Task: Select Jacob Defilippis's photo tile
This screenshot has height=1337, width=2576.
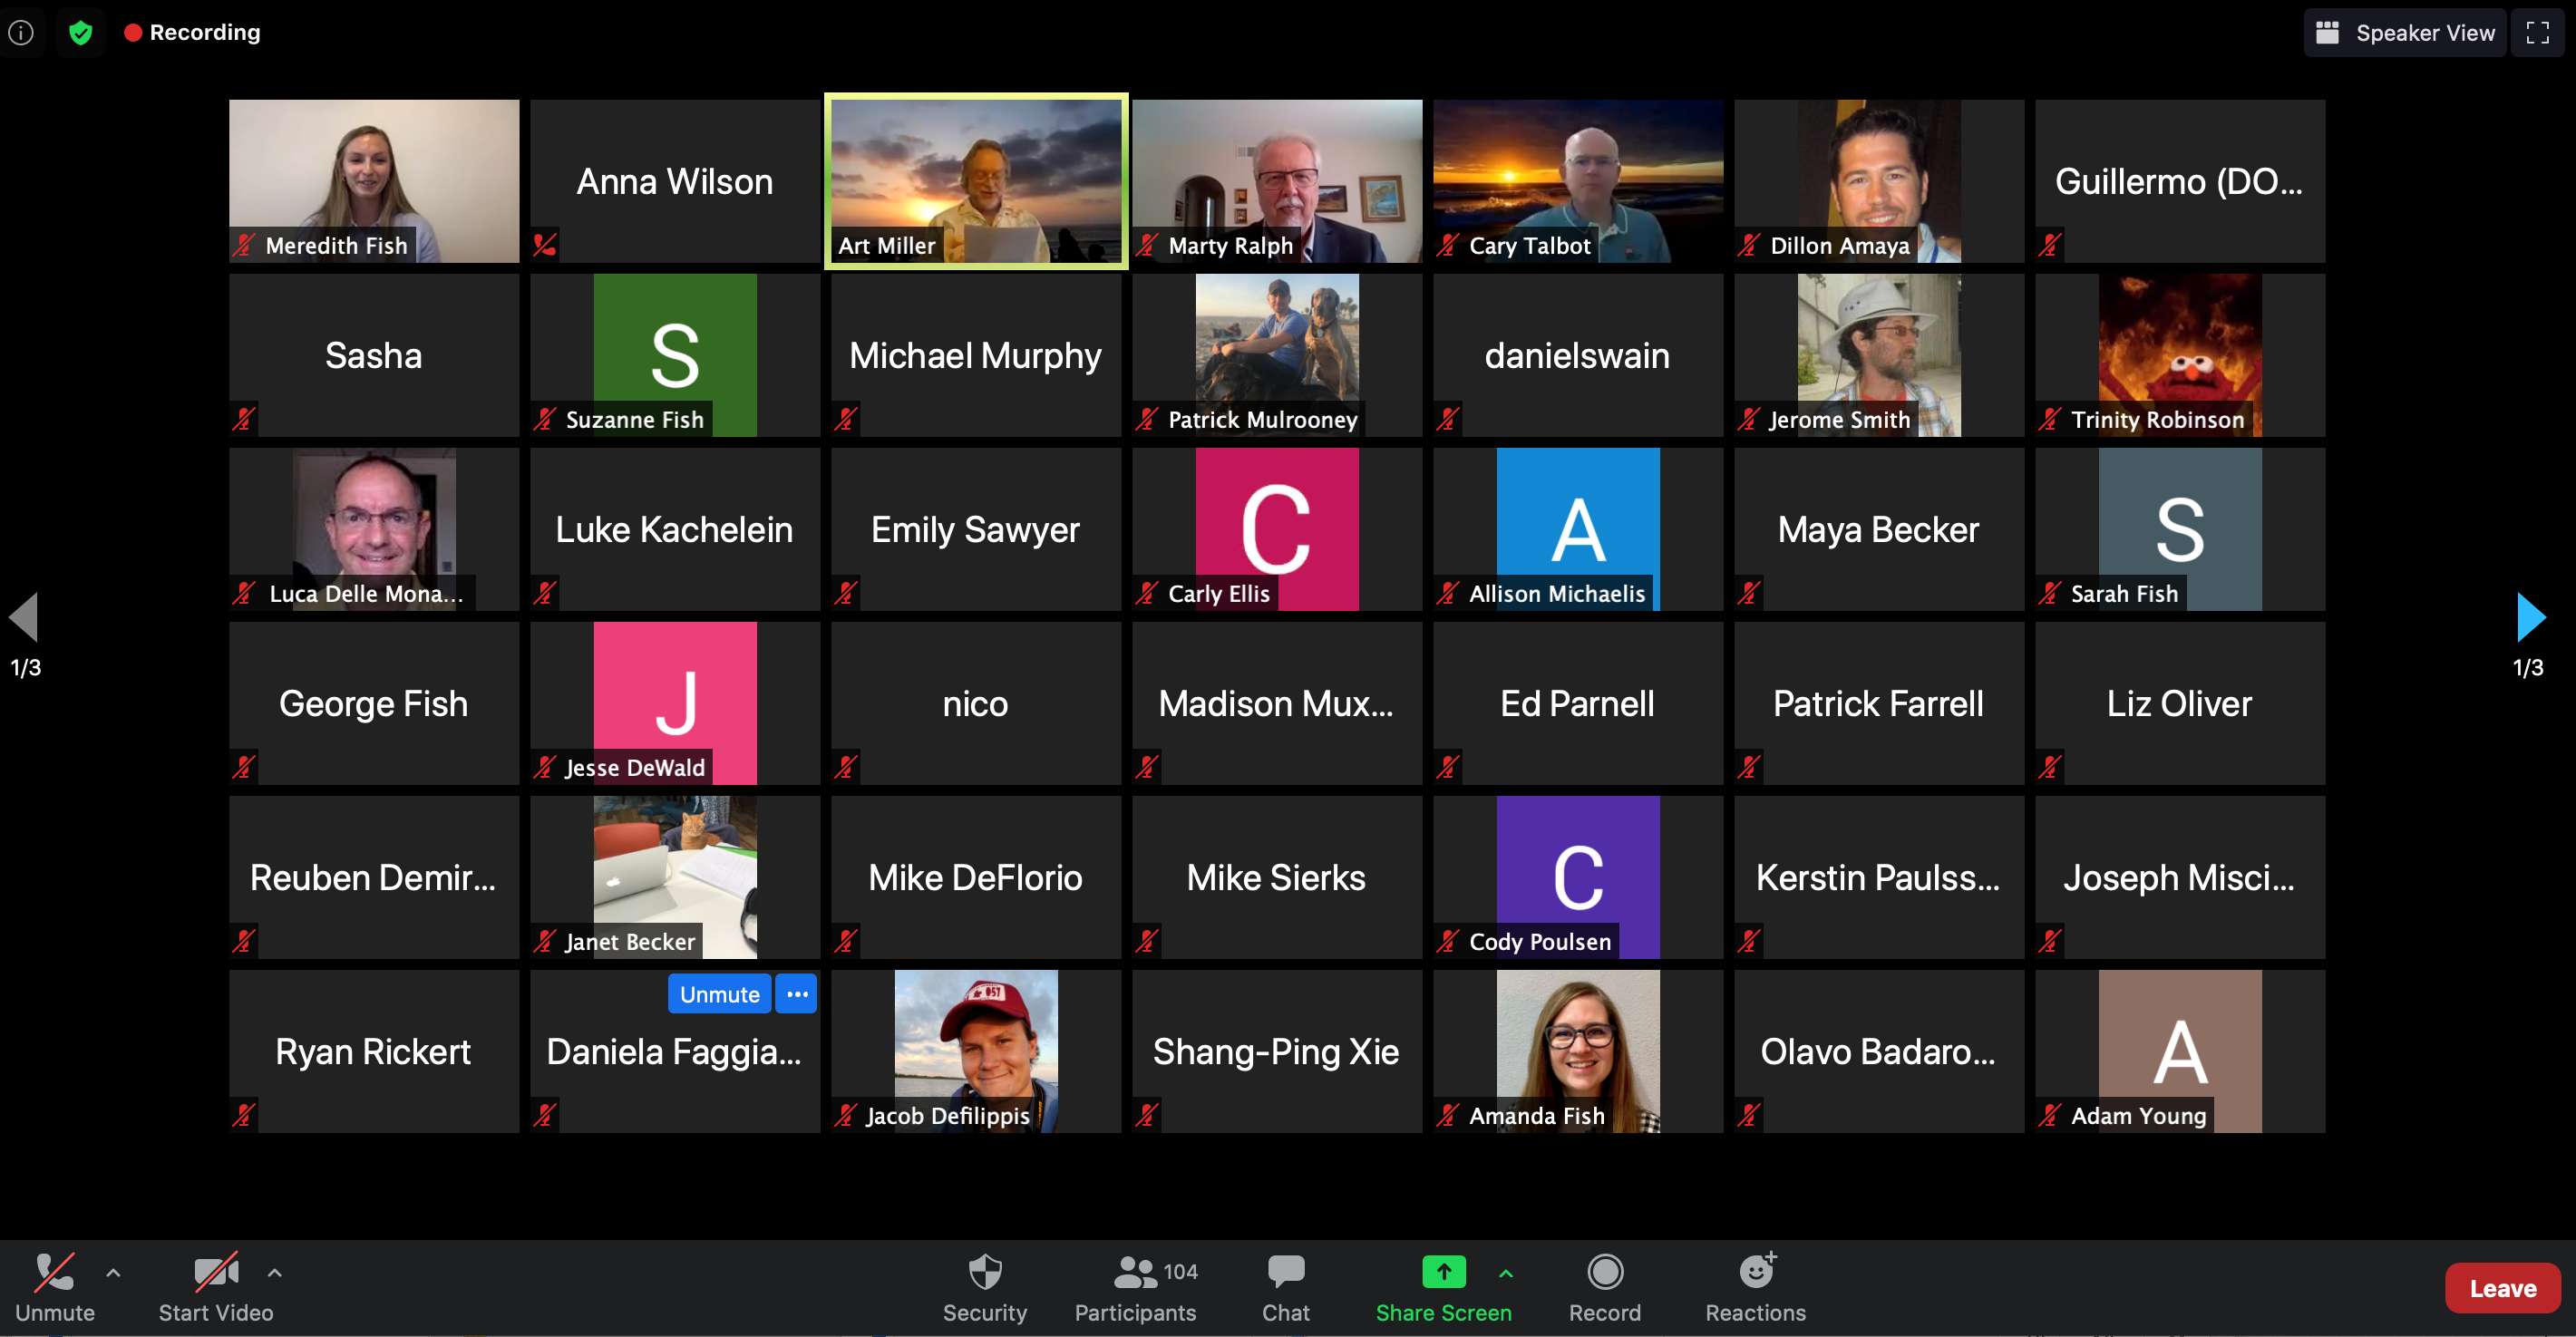Action: click(x=976, y=1051)
